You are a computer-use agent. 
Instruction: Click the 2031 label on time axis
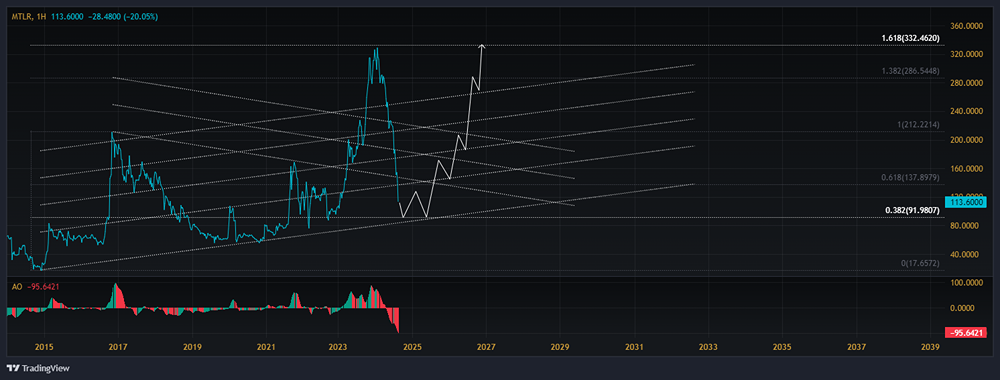(634, 347)
